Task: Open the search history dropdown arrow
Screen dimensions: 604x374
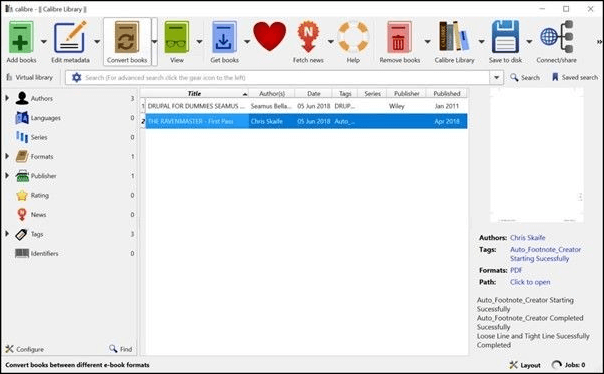Action: [x=497, y=77]
